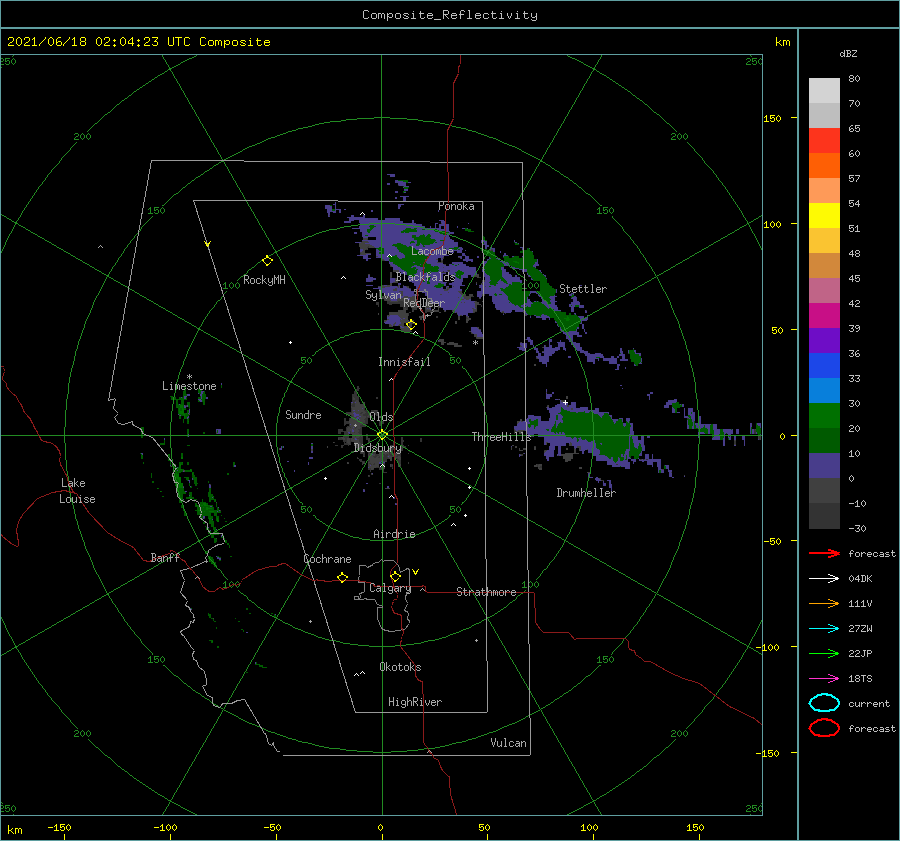Click the ThreeHills town label

(x=502, y=437)
